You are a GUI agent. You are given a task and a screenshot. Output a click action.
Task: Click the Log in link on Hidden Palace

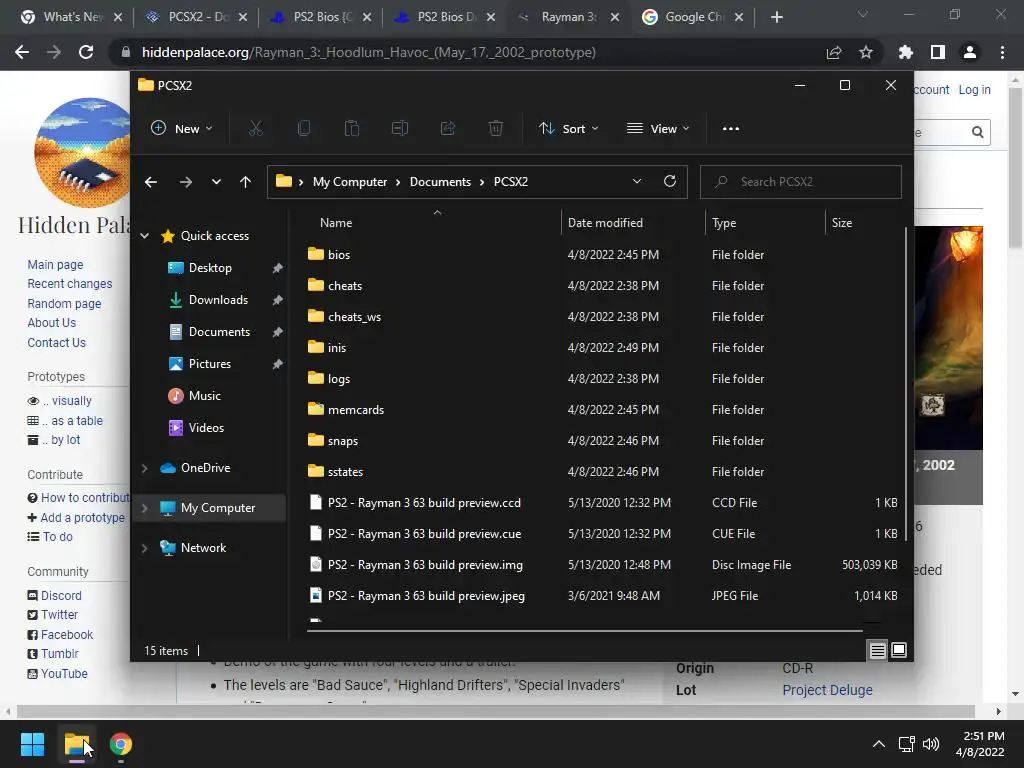click(x=974, y=90)
